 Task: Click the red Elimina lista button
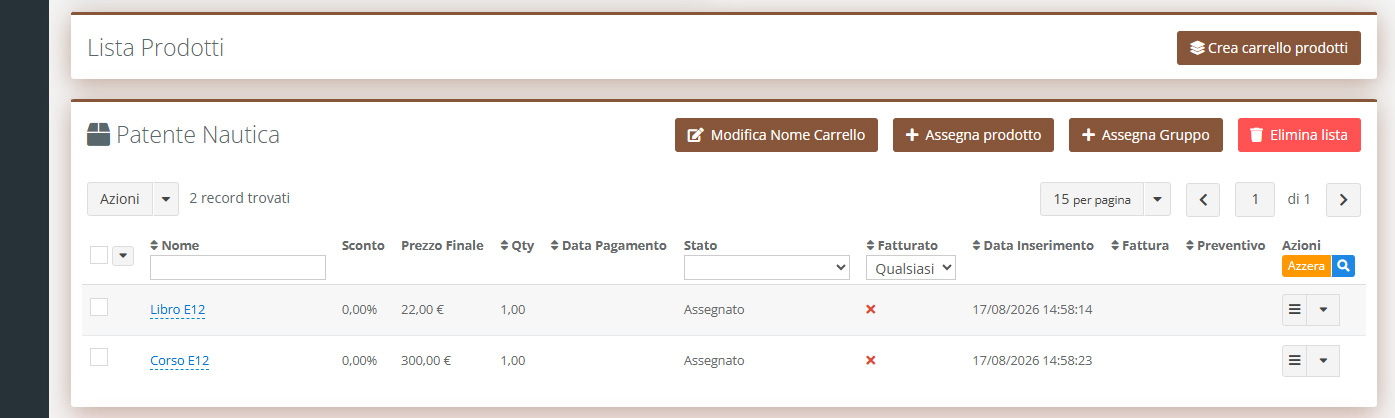pyautogui.click(x=1299, y=135)
